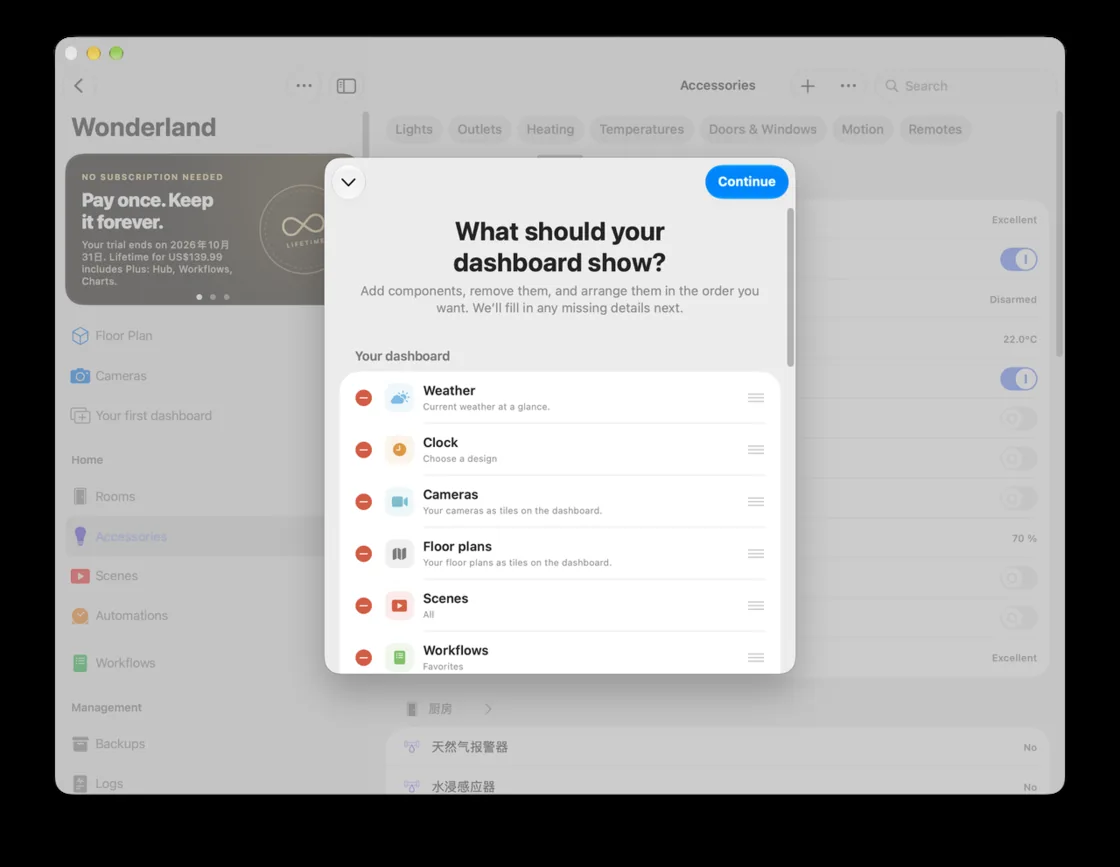Screen dimensions: 1120x867
Task: Click the Scenes reorder handle
Action: [x=756, y=606]
